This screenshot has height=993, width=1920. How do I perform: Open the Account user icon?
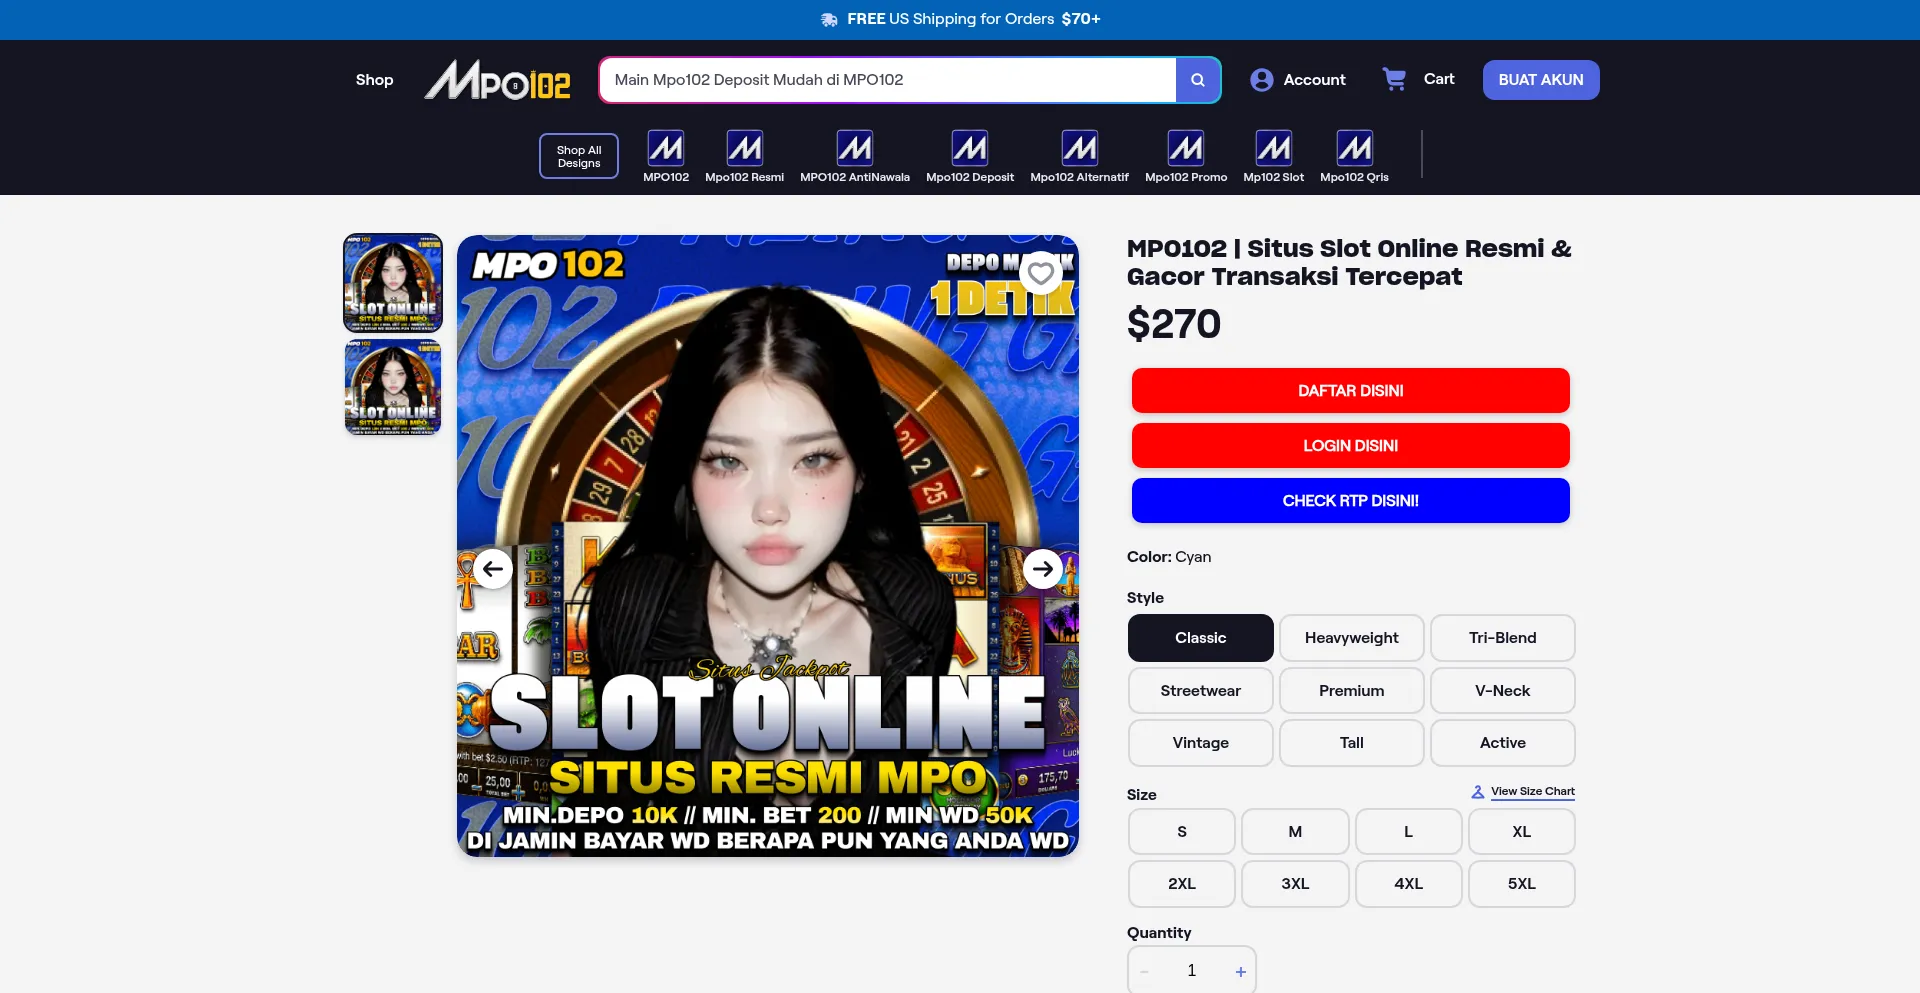pyautogui.click(x=1261, y=80)
